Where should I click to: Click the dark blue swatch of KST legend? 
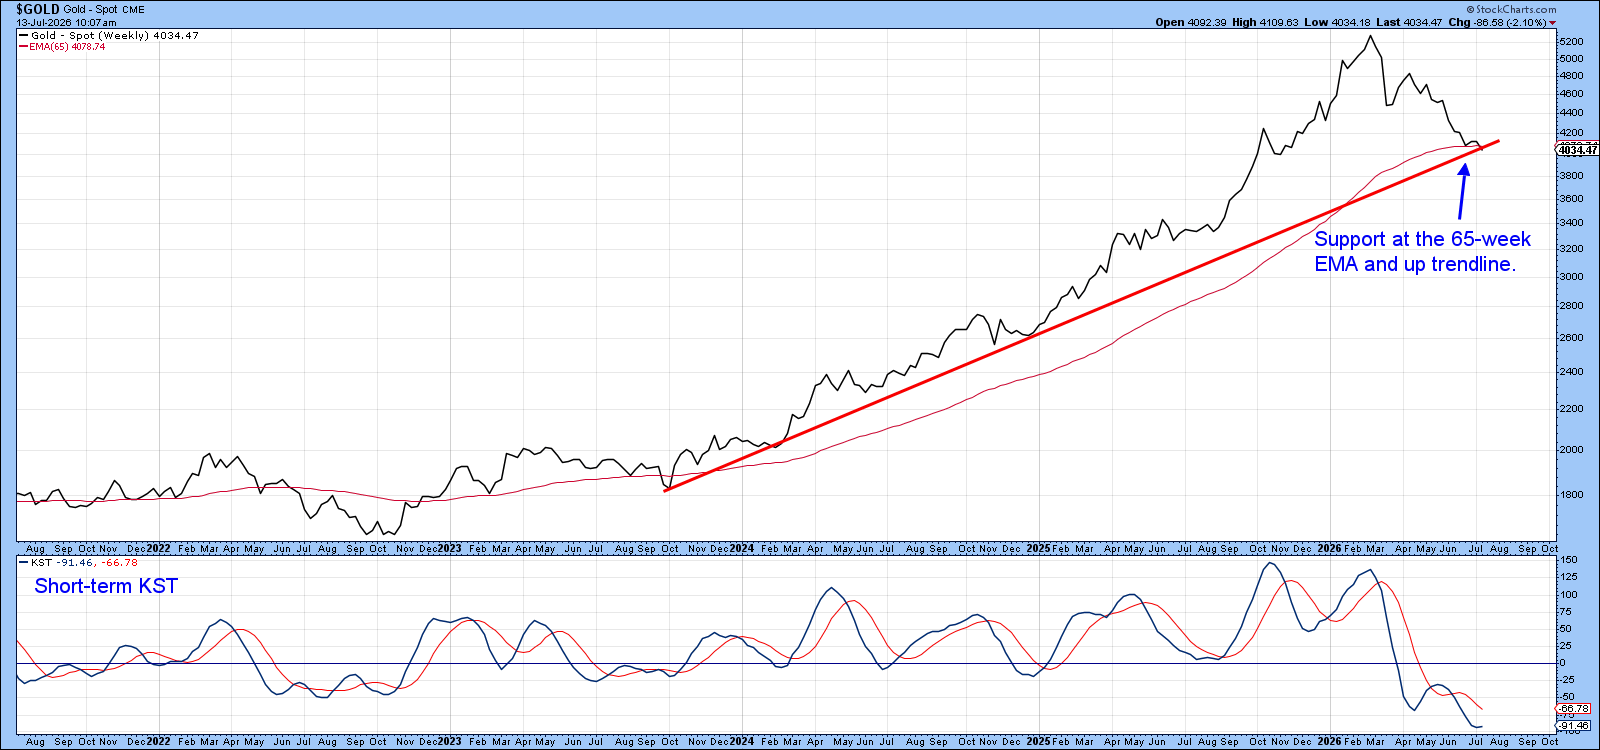point(23,563)
